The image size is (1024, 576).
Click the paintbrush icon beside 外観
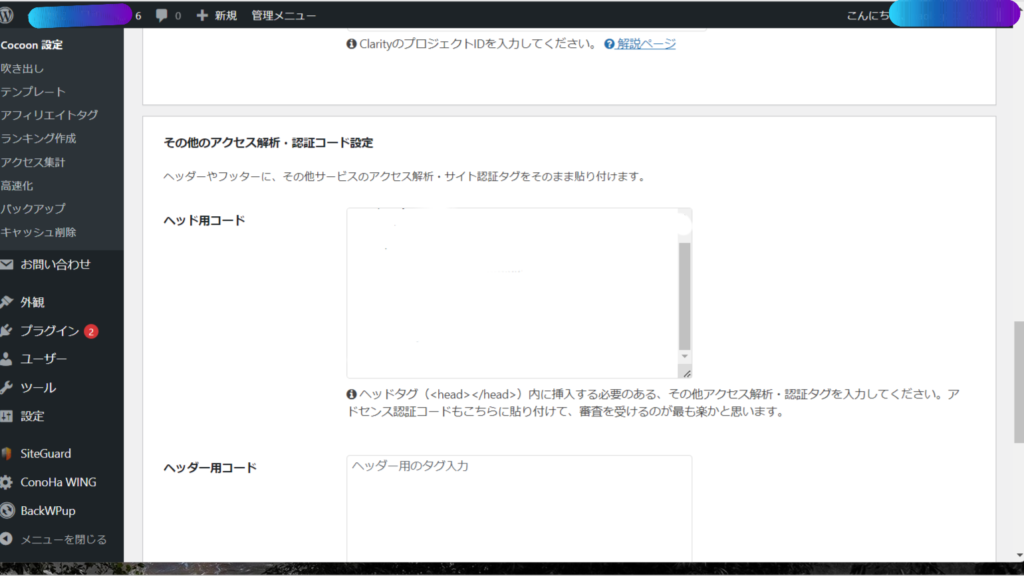coord(7,302)
